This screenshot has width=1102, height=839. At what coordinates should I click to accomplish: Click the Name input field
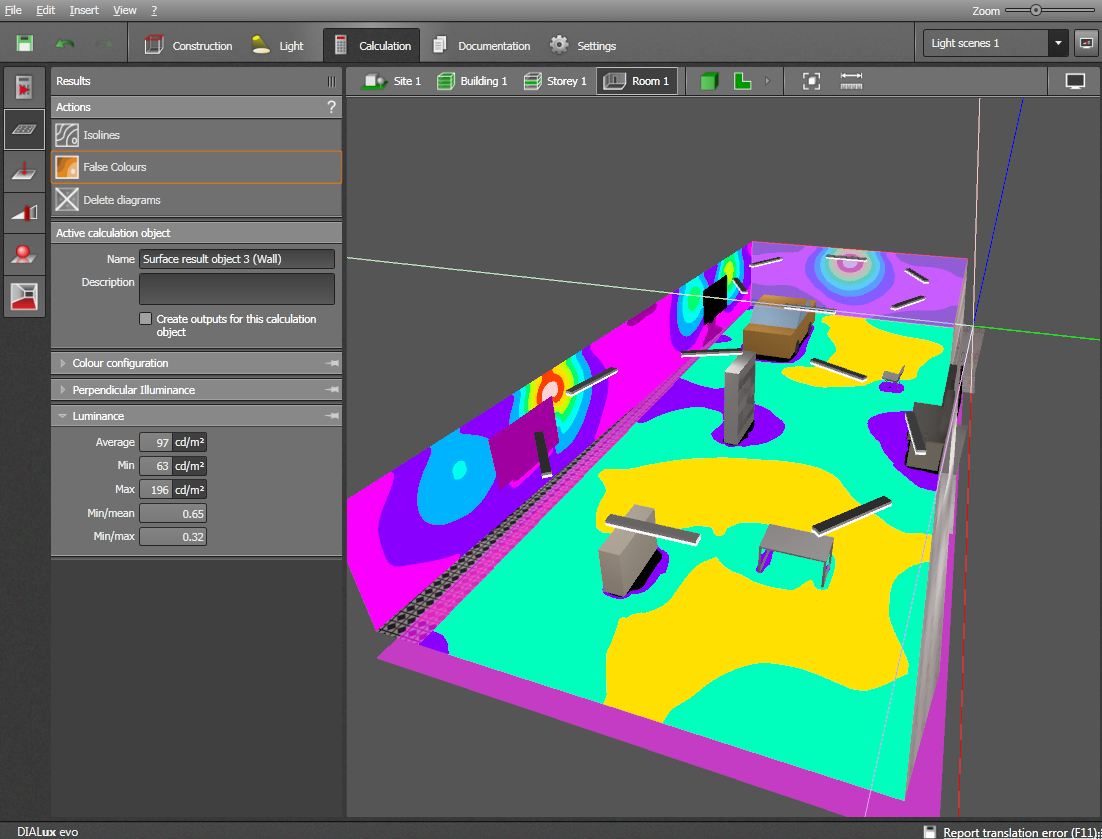(x=237, y=259)
